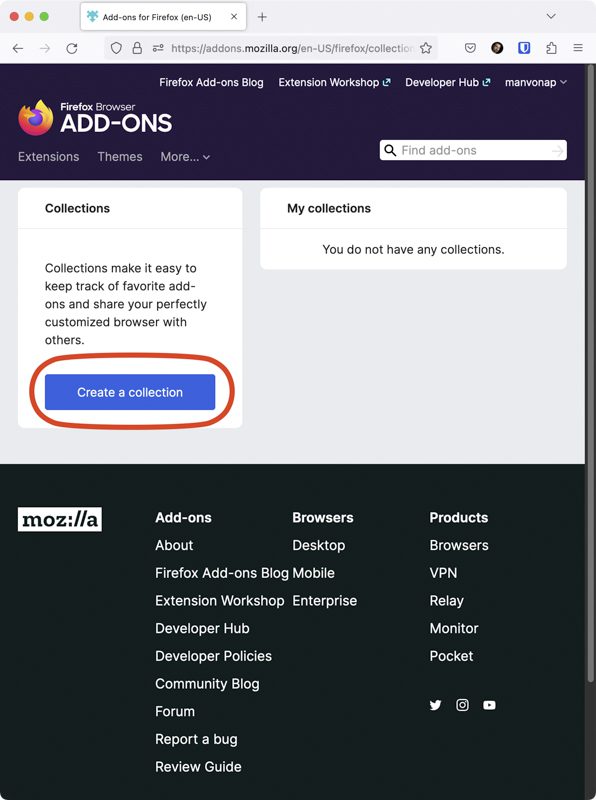
Task: Click the Create a collection button
Action: pos(130,392)
